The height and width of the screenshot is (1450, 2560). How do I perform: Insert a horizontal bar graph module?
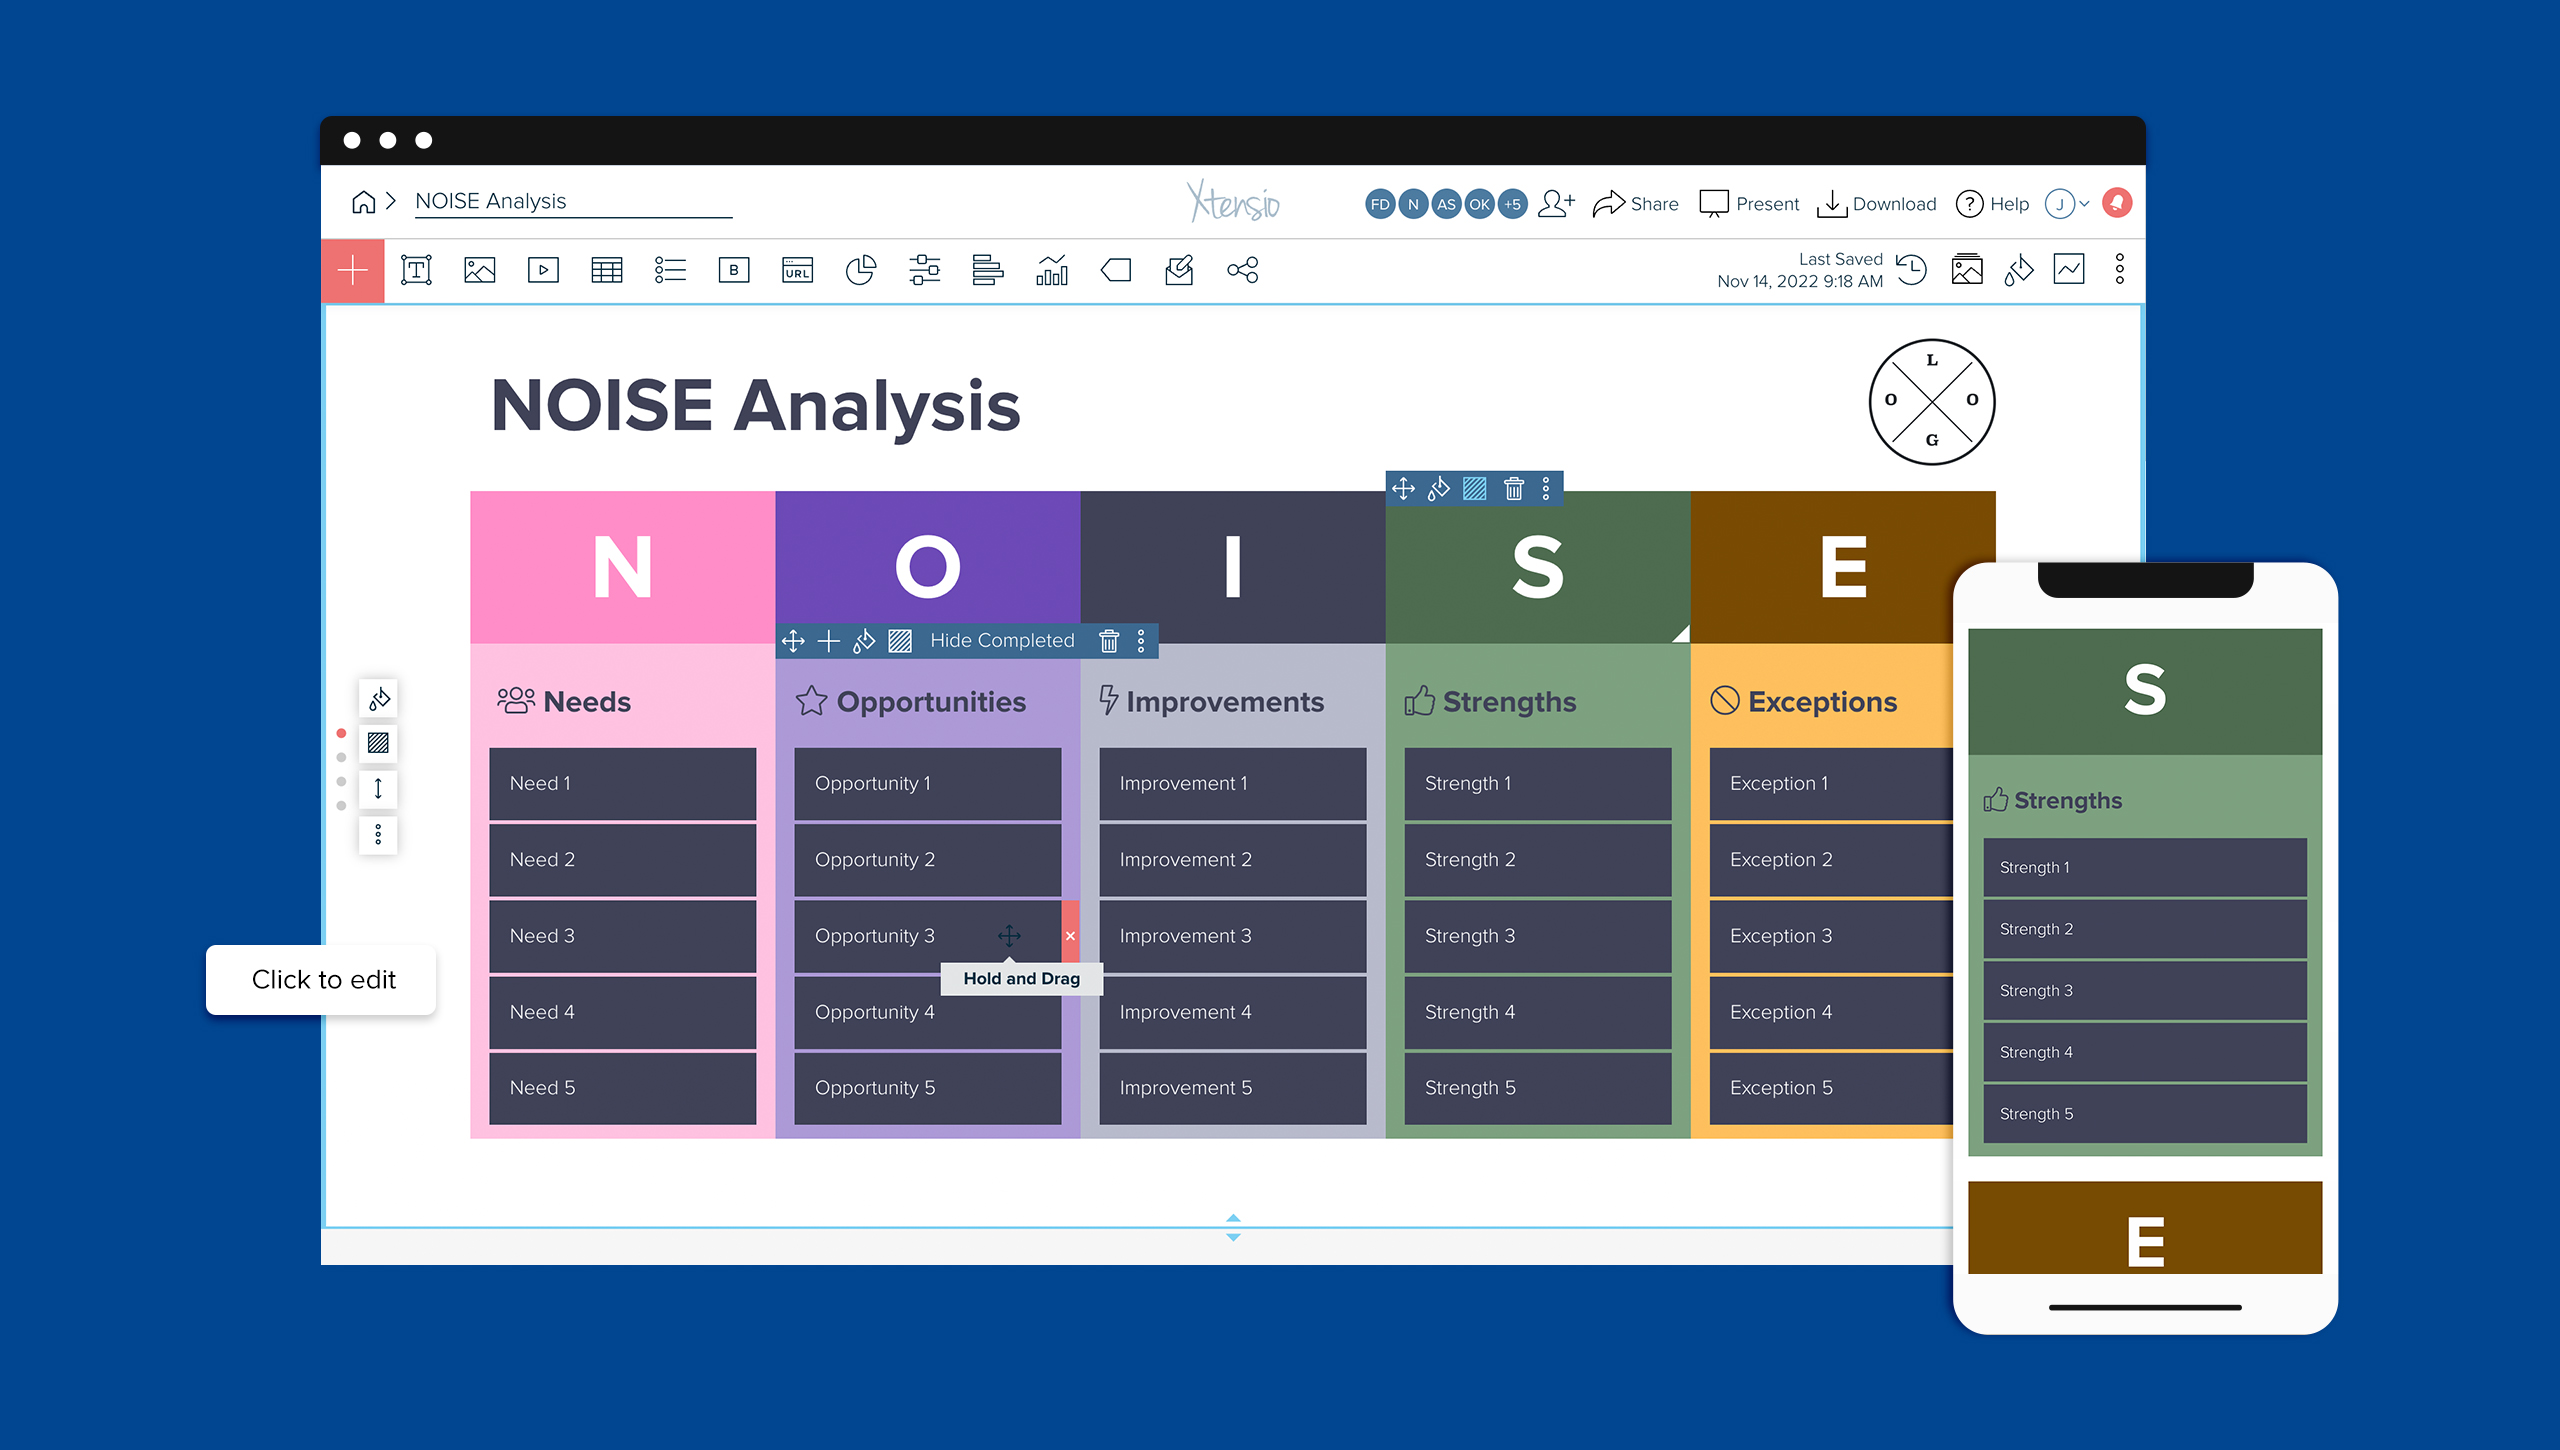(988, 270)
